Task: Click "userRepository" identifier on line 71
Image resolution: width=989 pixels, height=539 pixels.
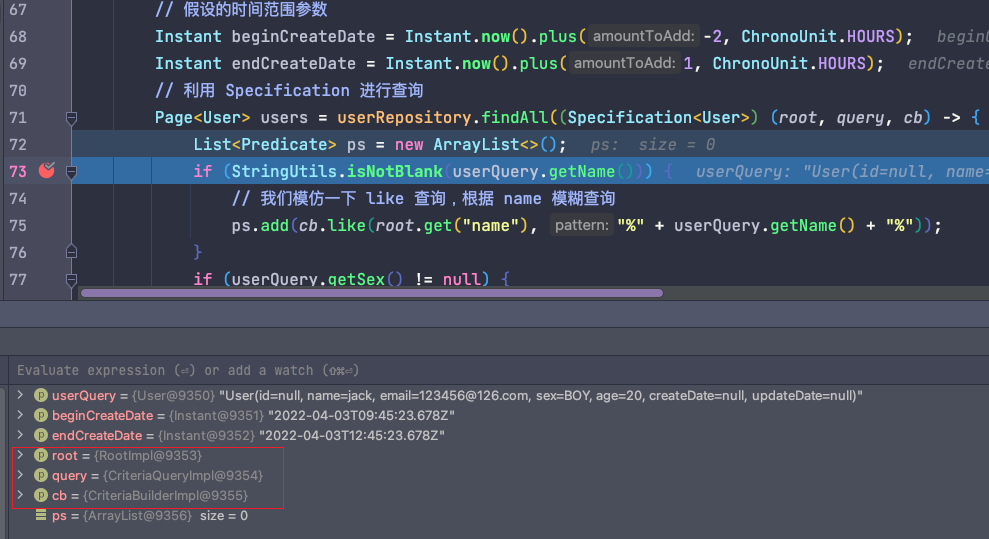Action: (x=404, y=118)
